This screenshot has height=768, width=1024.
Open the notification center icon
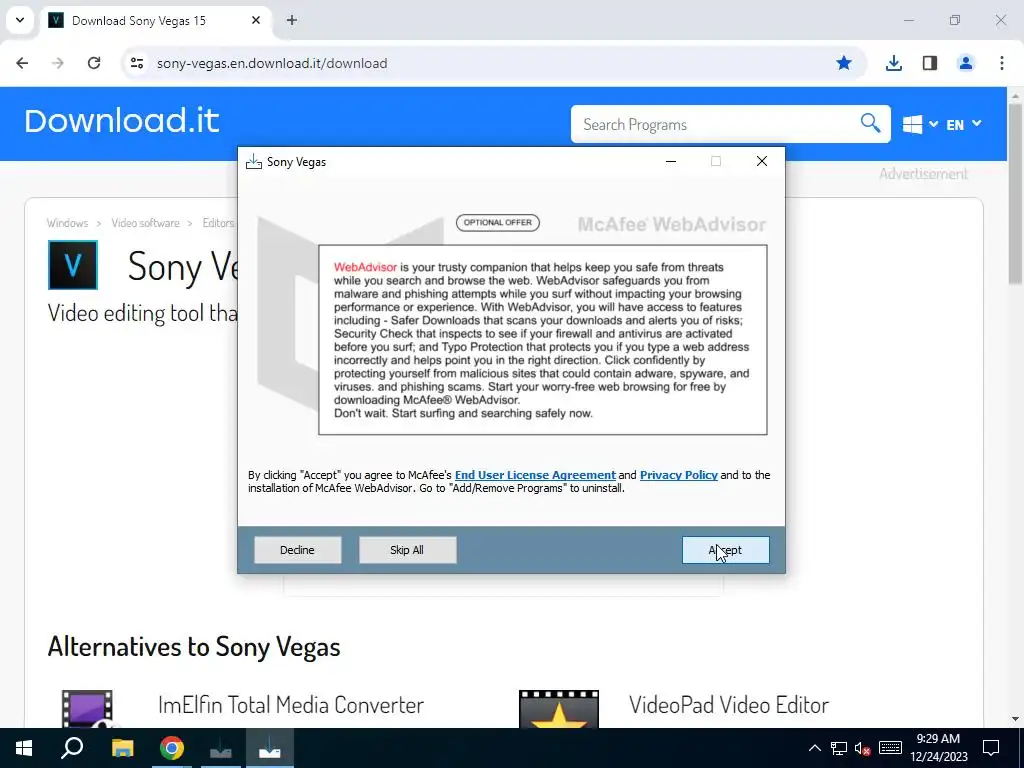[991, 748]
